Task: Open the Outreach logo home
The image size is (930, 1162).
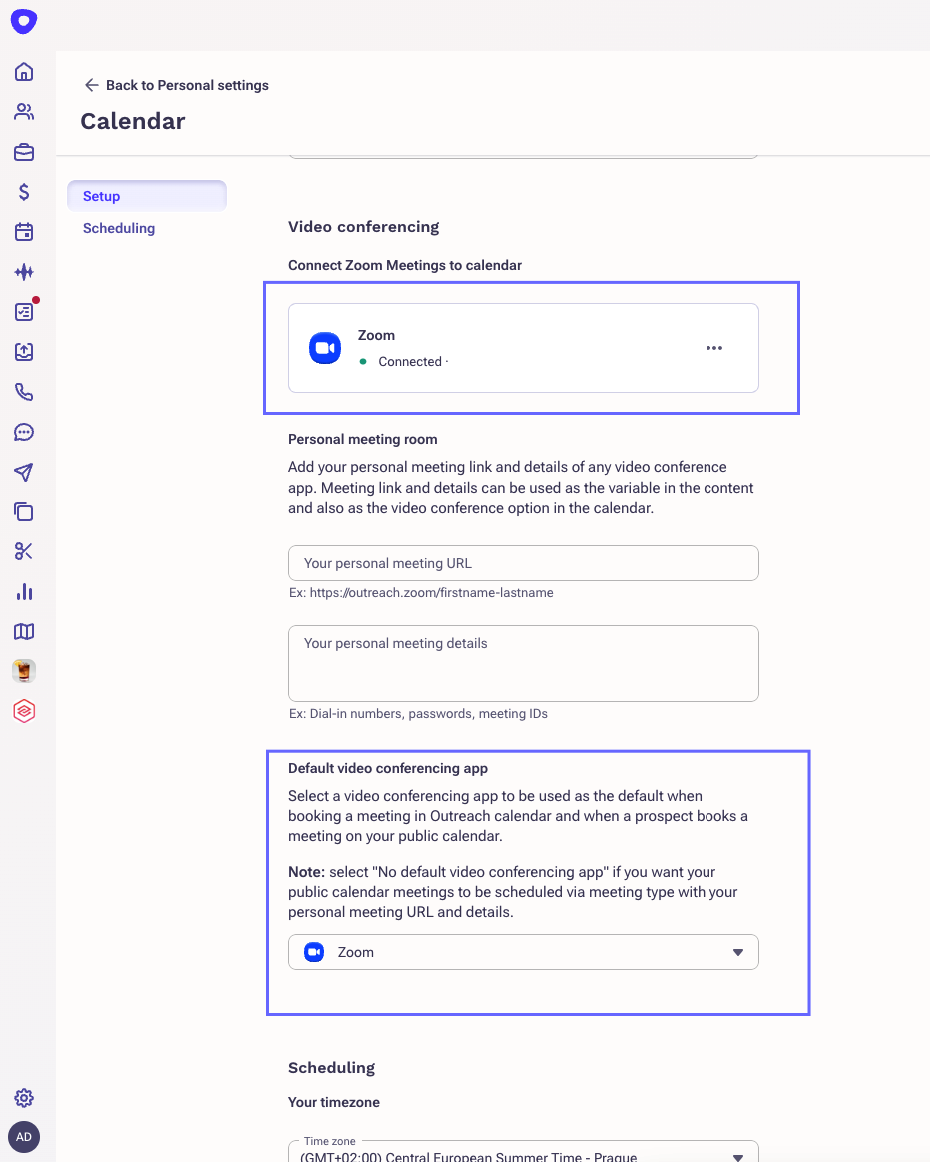Action: tap(24, 21)
